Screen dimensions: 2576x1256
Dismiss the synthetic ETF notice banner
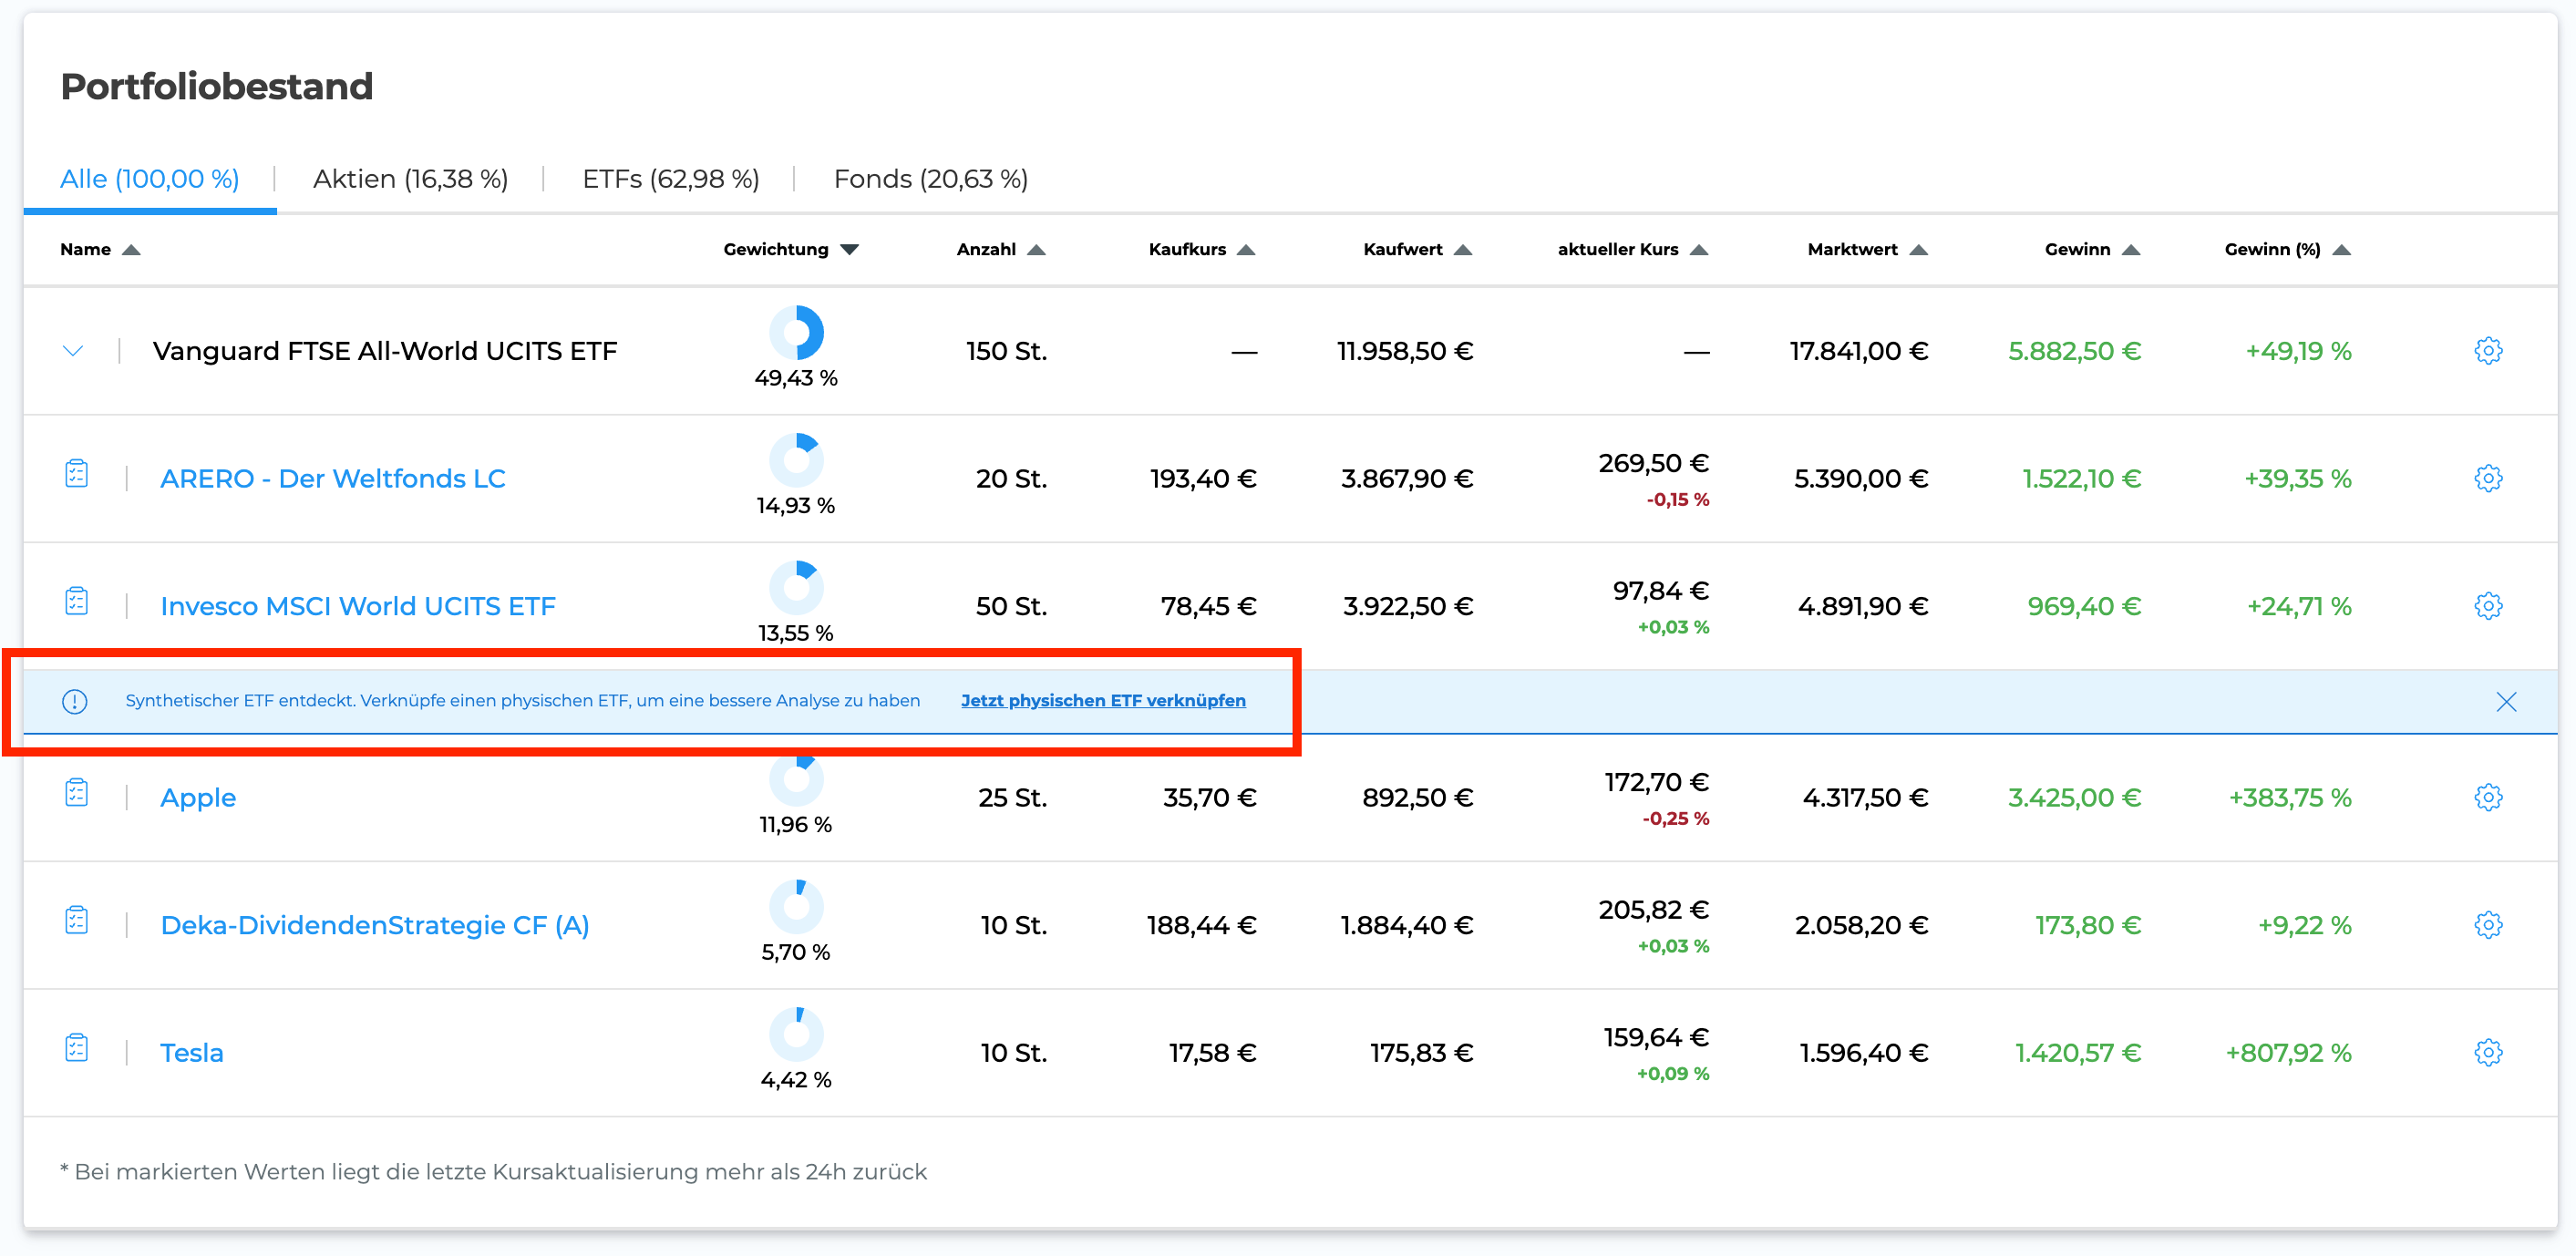coord(2506,702)
